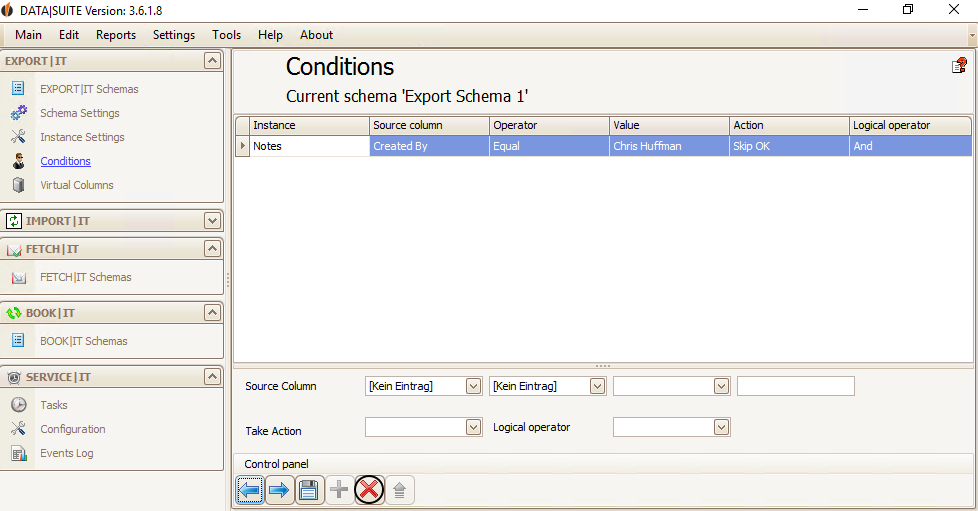Image resolution: width=978 pixels, height=511 pixels.
Task: Click the DATA|SUITE application logo icon
Action: (7, 10)
